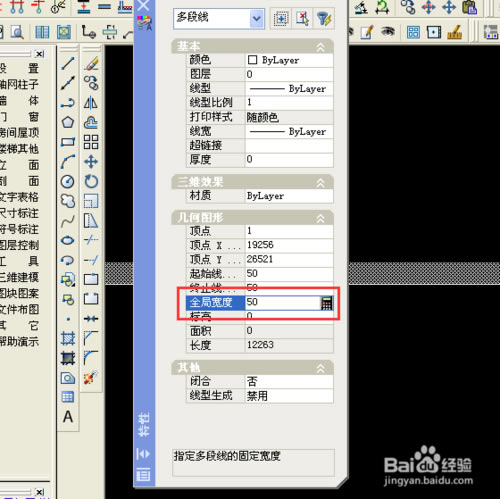
Task: Open calculator for 全局宽度 field
Action: [x=326, y=303]
